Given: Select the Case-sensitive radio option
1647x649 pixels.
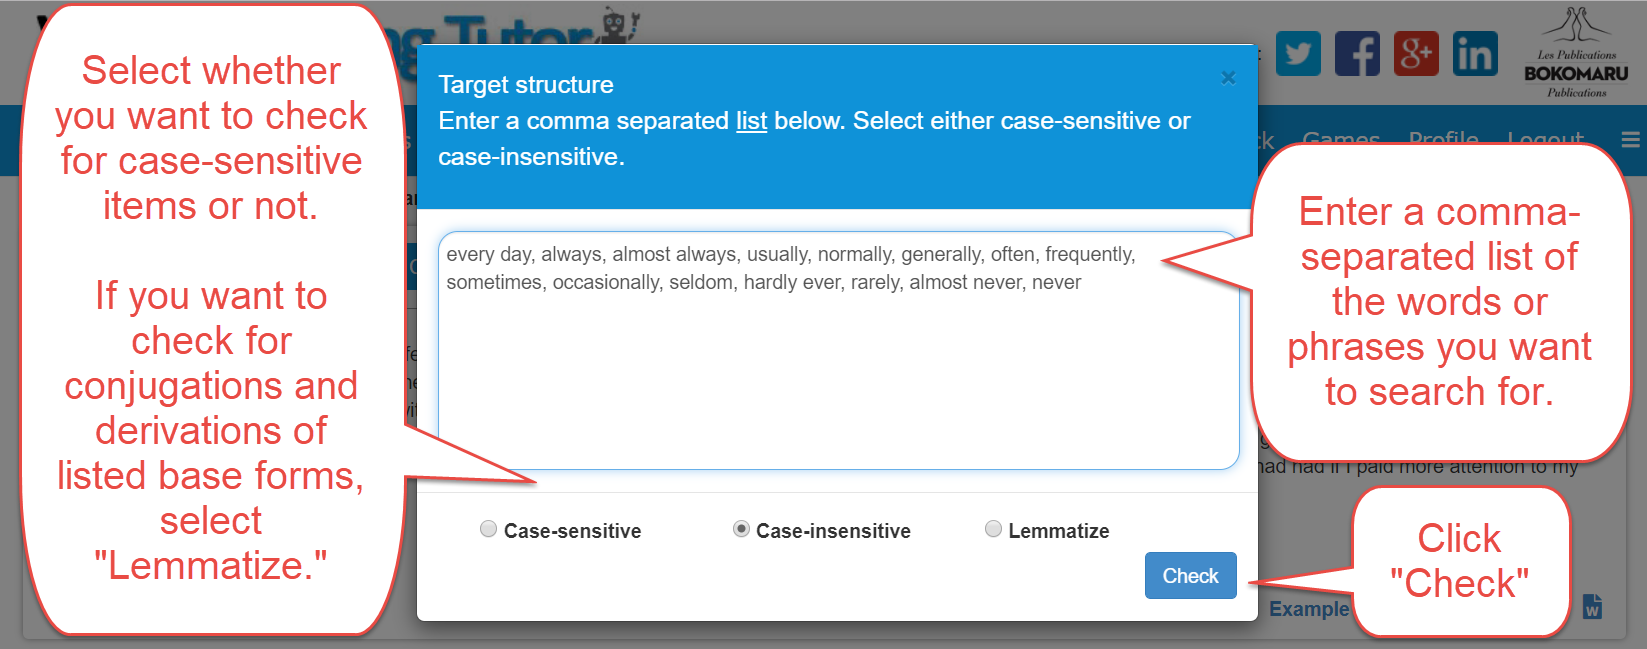Looking at the screenshot, I should click(x=488, y=529).
